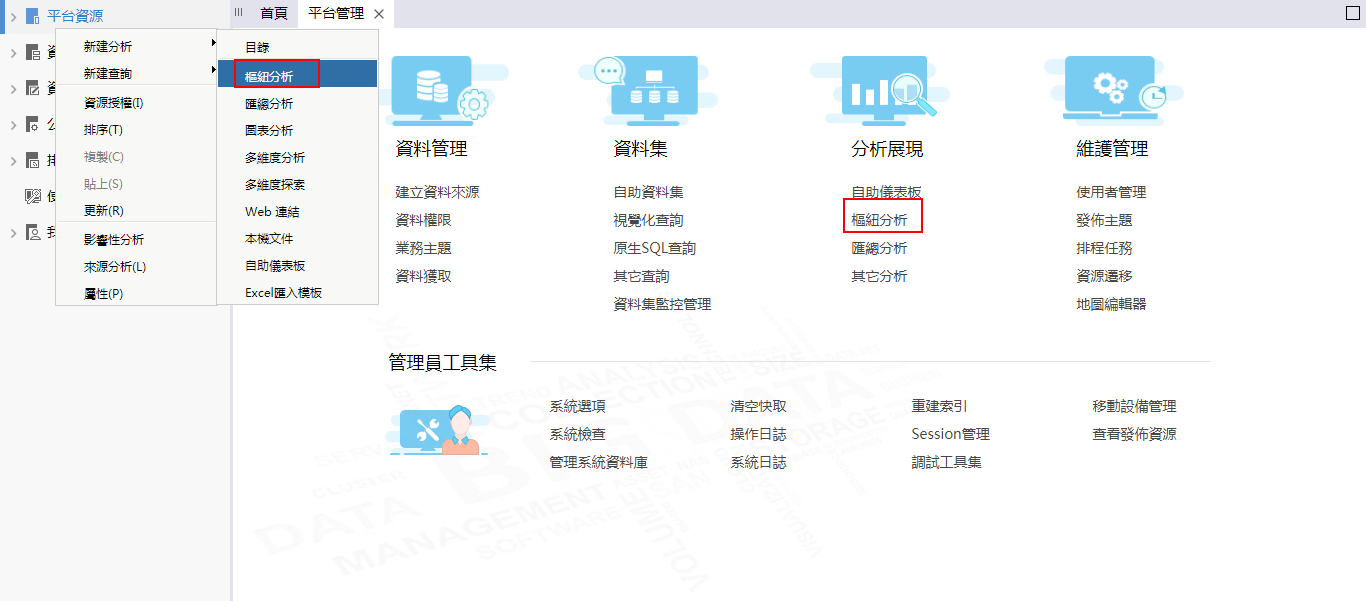Switch to the 首頁 tab
This screenshot has width=1366, height=601.
[273, 13]
